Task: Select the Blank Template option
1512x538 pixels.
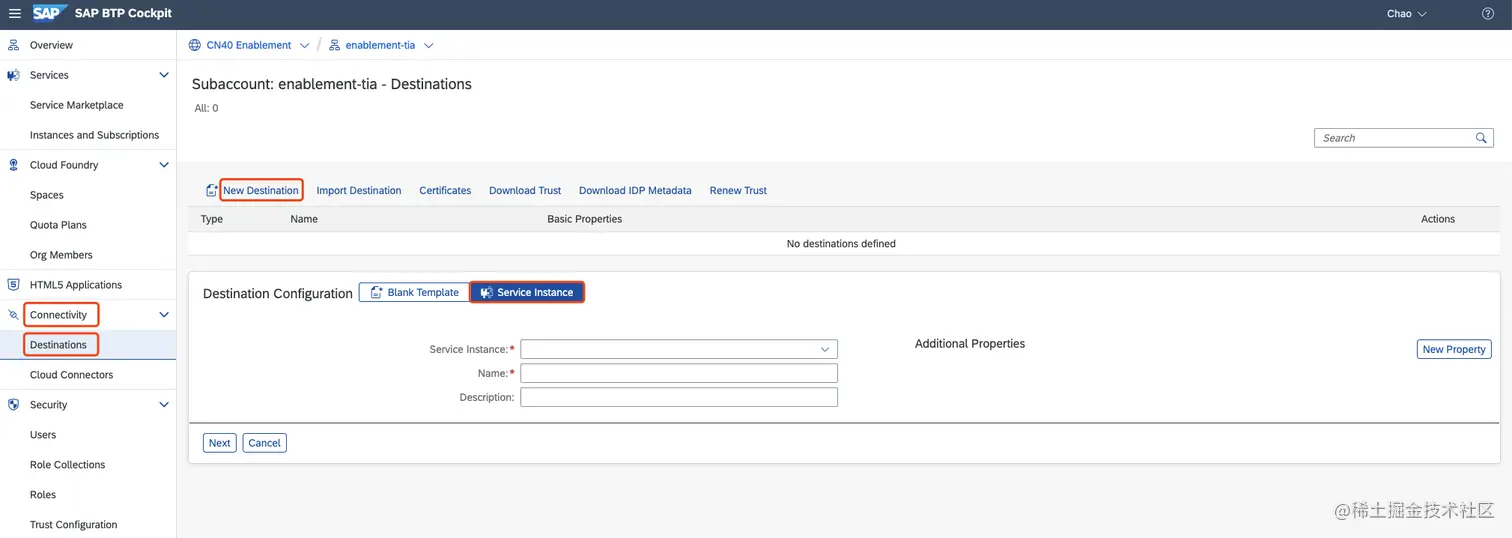Action: click(414, 293)
